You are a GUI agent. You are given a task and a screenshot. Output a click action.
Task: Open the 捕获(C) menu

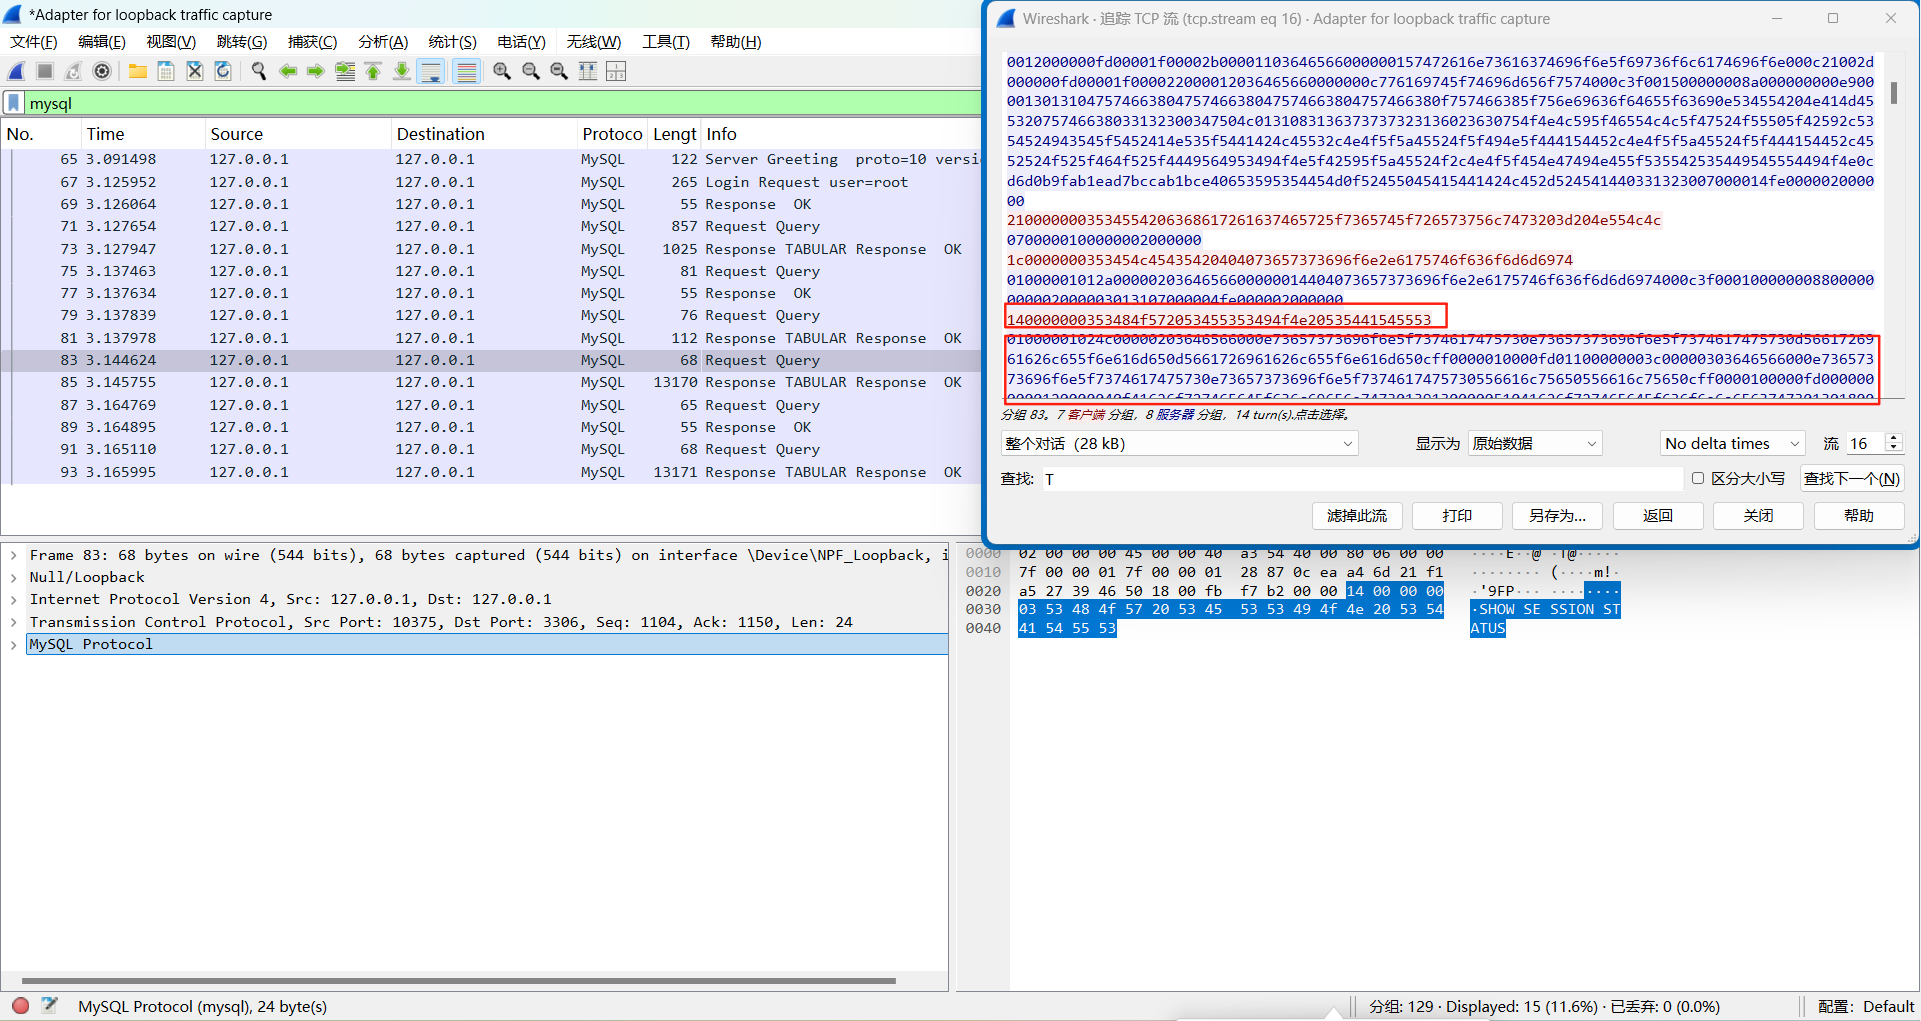pos(313,41)
